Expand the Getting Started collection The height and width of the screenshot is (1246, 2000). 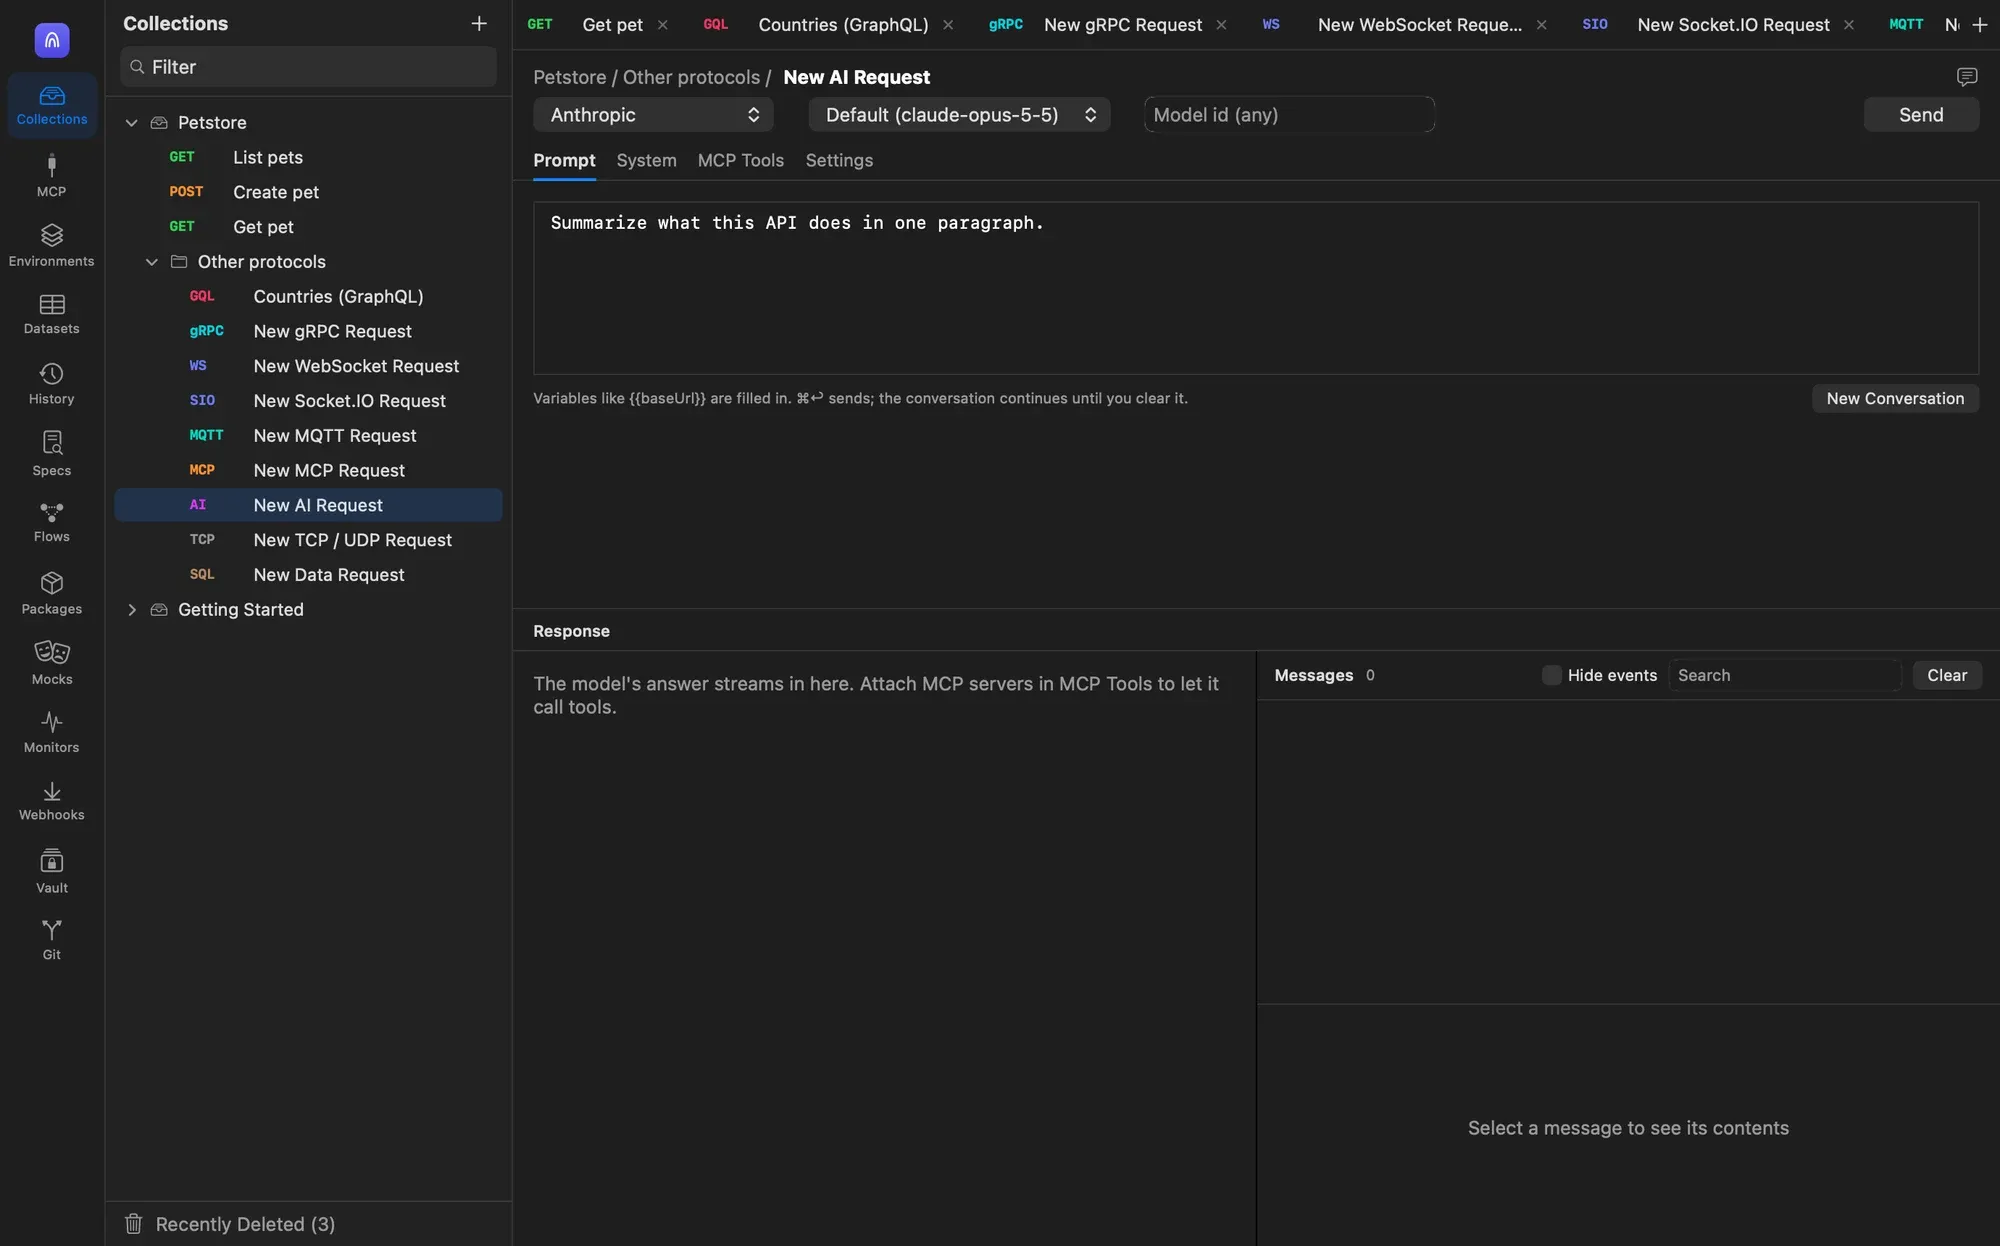[131, 610]
